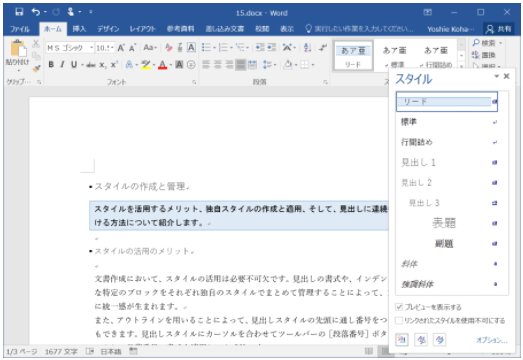Apply paragraph shading paint bucket
Screen dimensions: 523x360
(x=287, y=65)
